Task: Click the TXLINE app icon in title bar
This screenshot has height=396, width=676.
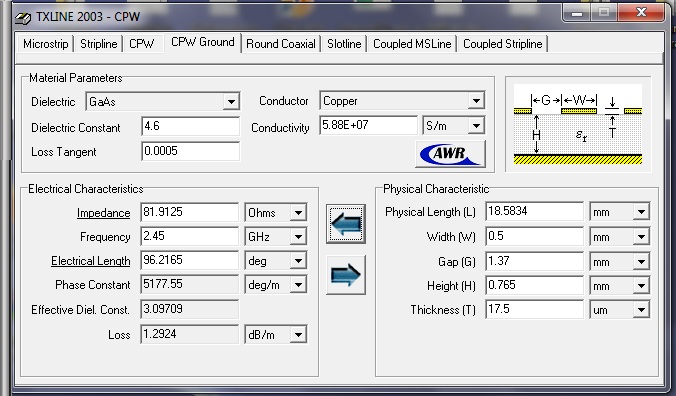Action: (22, 18)
